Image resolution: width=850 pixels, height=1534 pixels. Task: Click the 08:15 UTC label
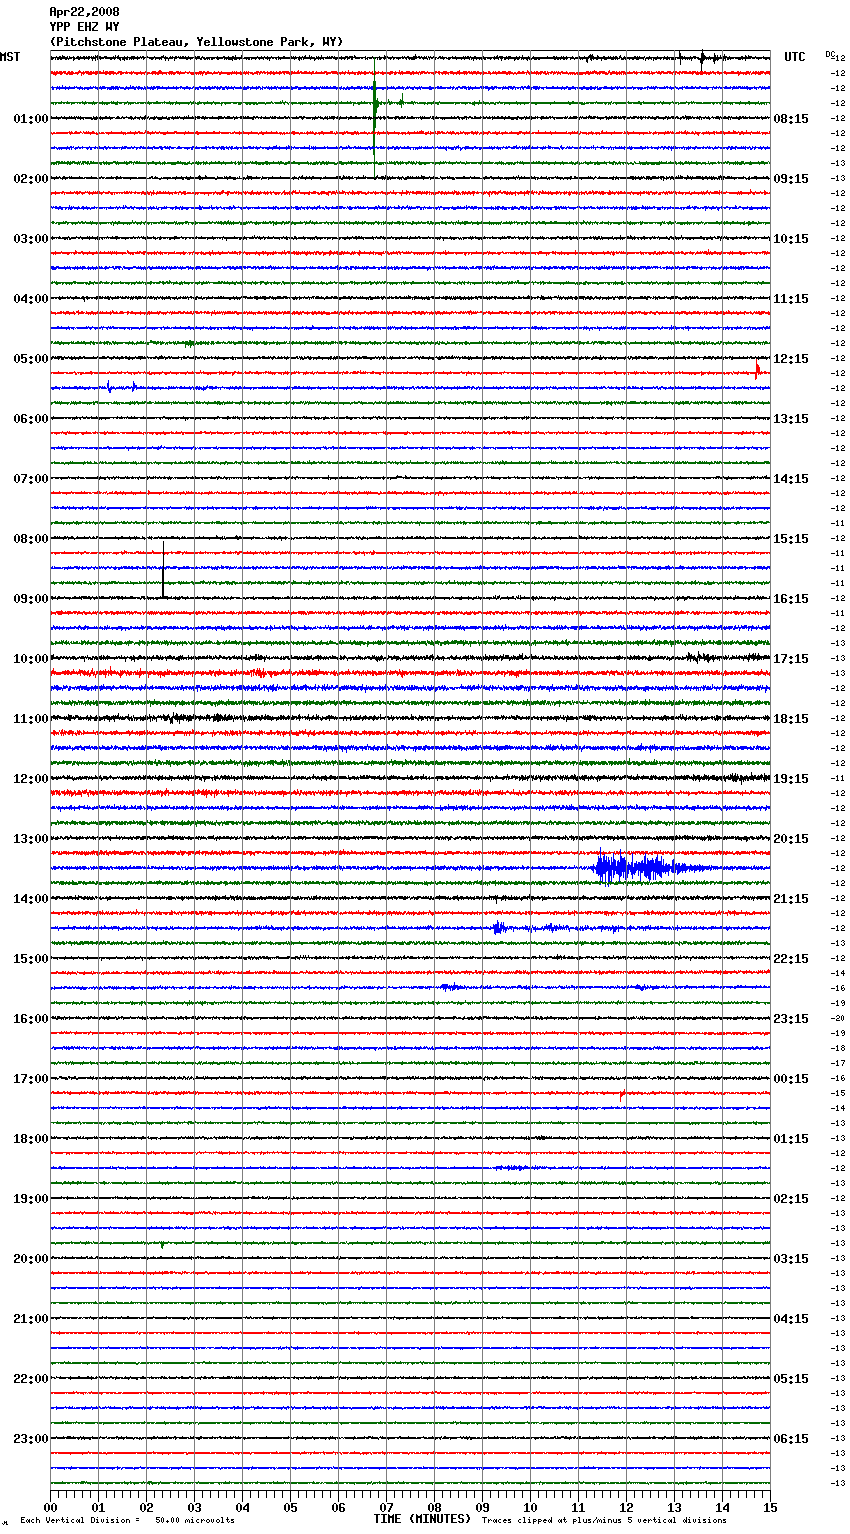[x=791, y=119]
